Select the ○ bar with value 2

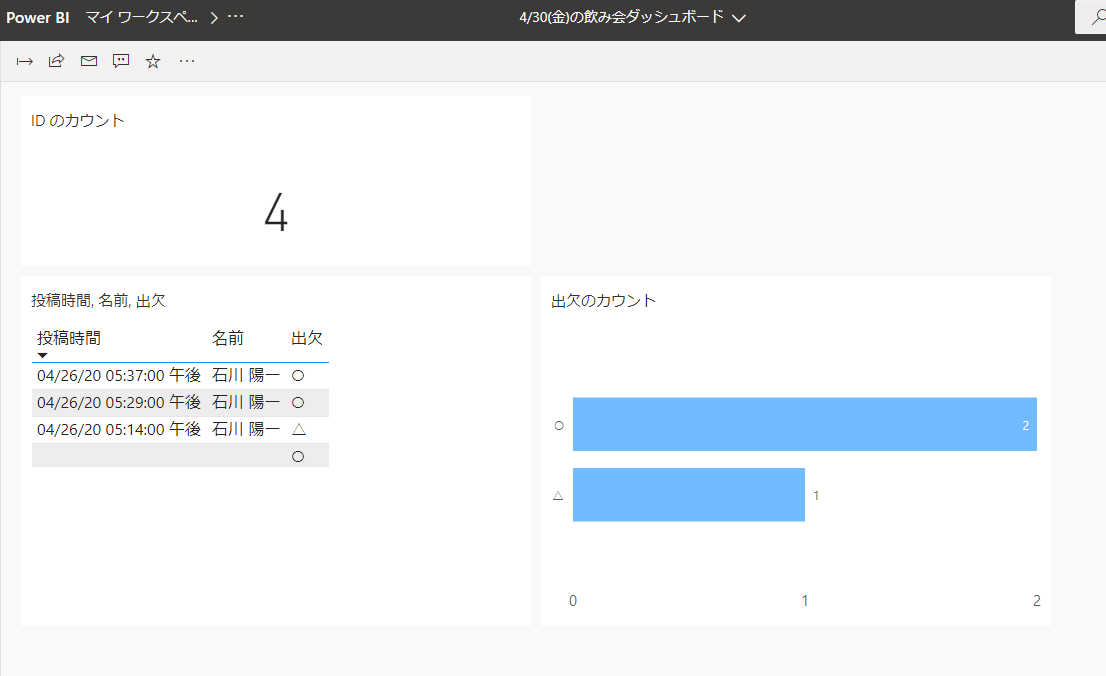pyautogui.click(x=805, y=424)
